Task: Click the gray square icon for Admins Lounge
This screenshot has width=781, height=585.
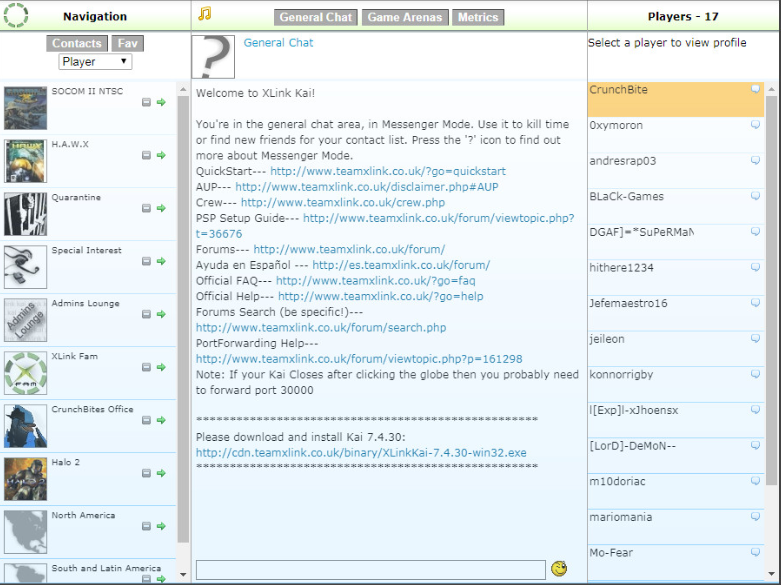Action: point(146,314)
